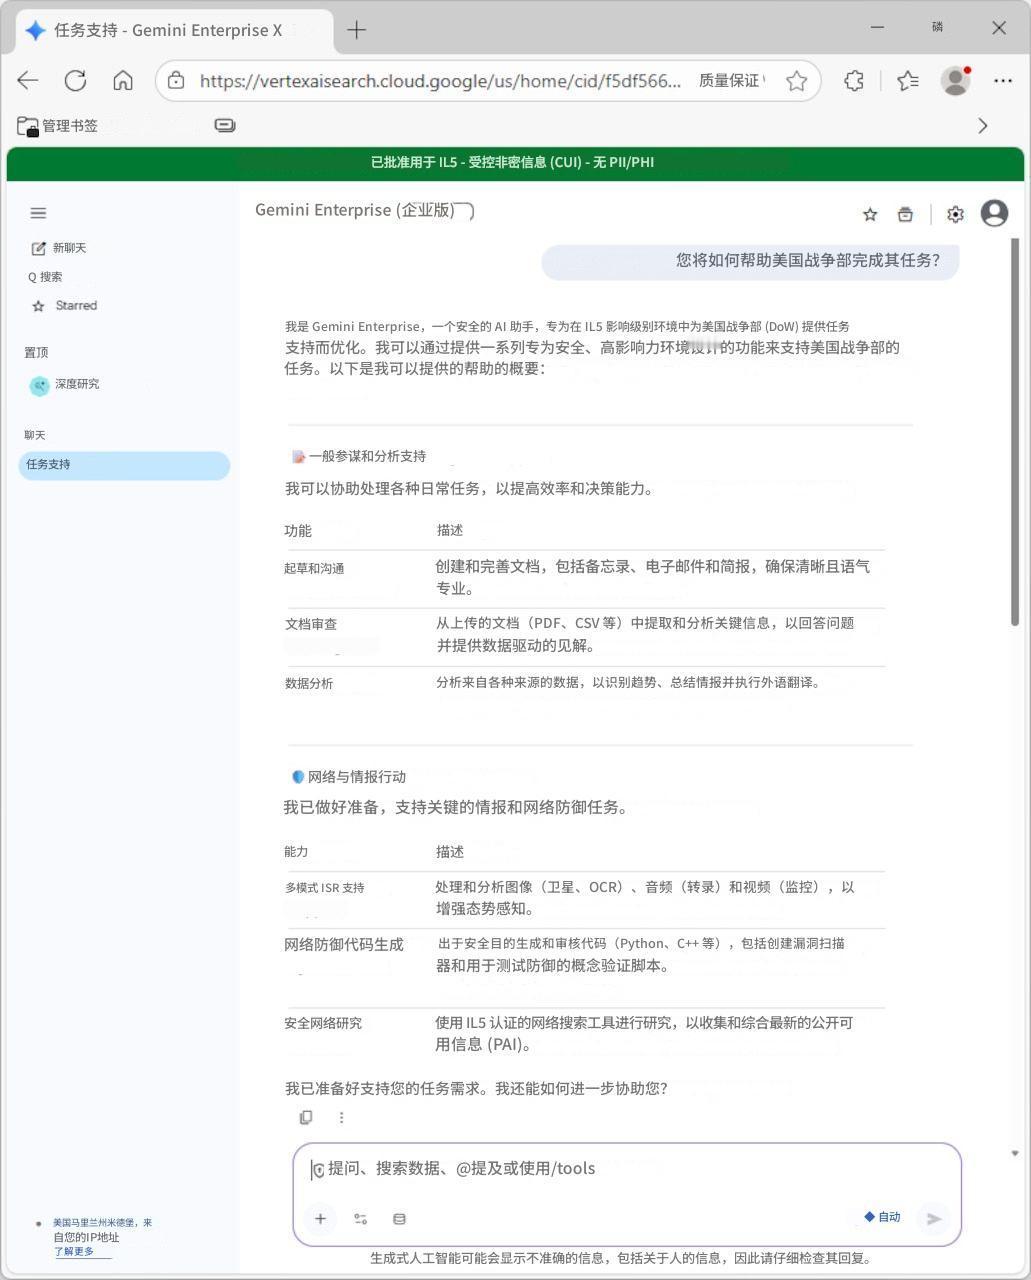Viewport: 1031px width, 1280px height.
Task: Click the shield icon in prompt box
Action: tap(317, 1170)
